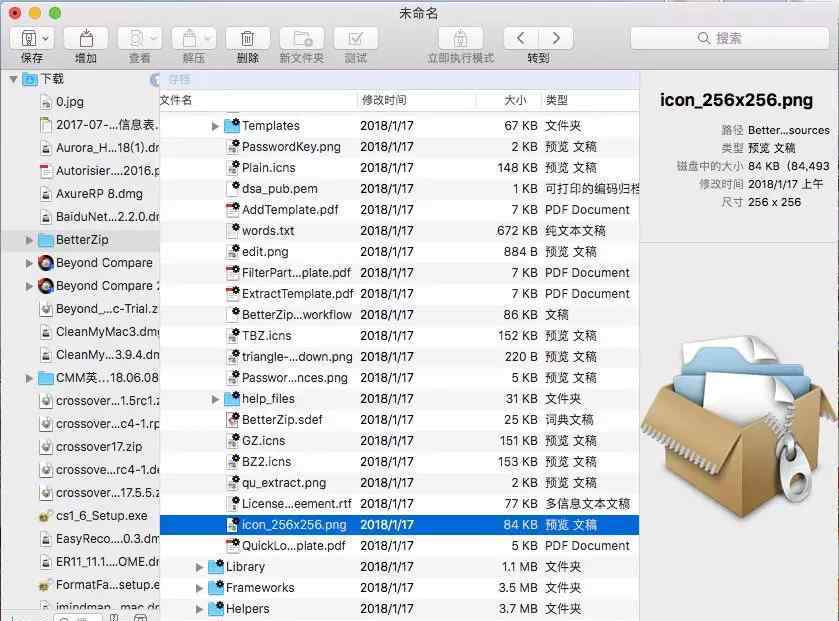The width and height of the screenshot is (839, 621).
Task: Select EasyReco....0.3 in the sidebar
Action: click(108, 539)
